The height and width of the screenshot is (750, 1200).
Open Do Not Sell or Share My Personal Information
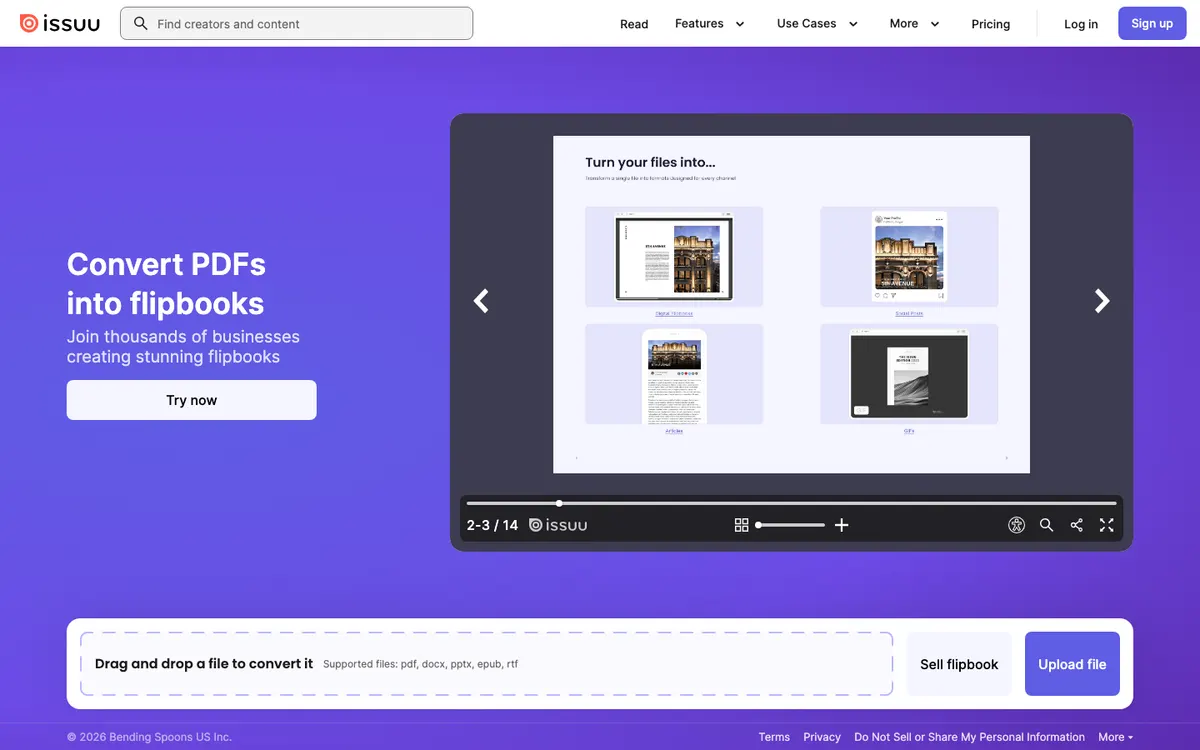click(970, 737)
